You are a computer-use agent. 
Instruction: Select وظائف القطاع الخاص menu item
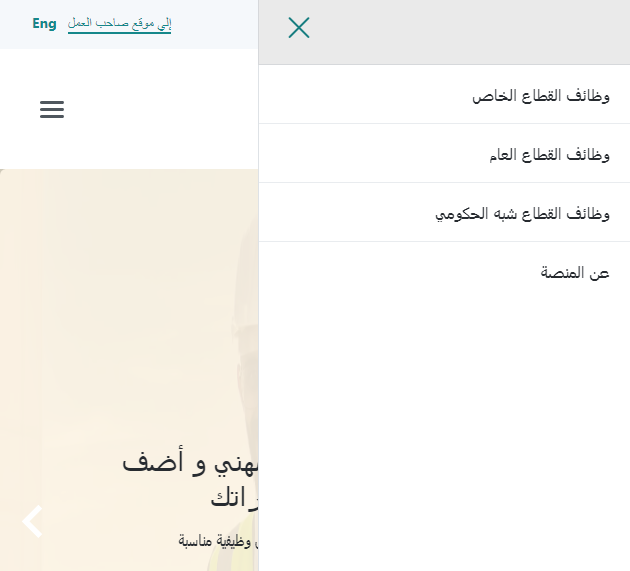point(541,96)
